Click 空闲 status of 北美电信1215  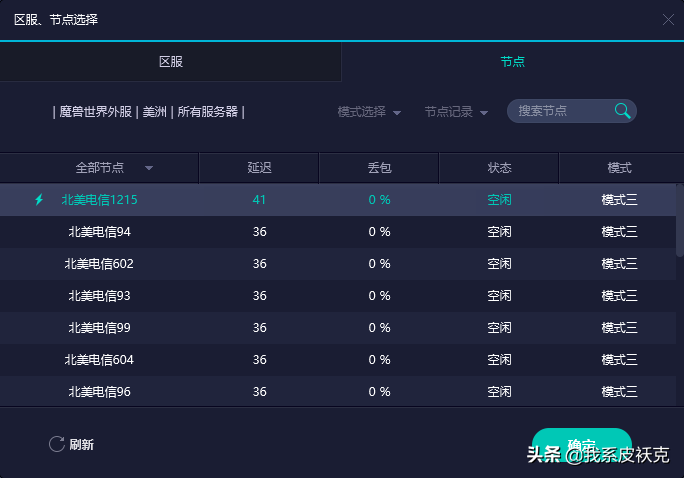[499, 200]
